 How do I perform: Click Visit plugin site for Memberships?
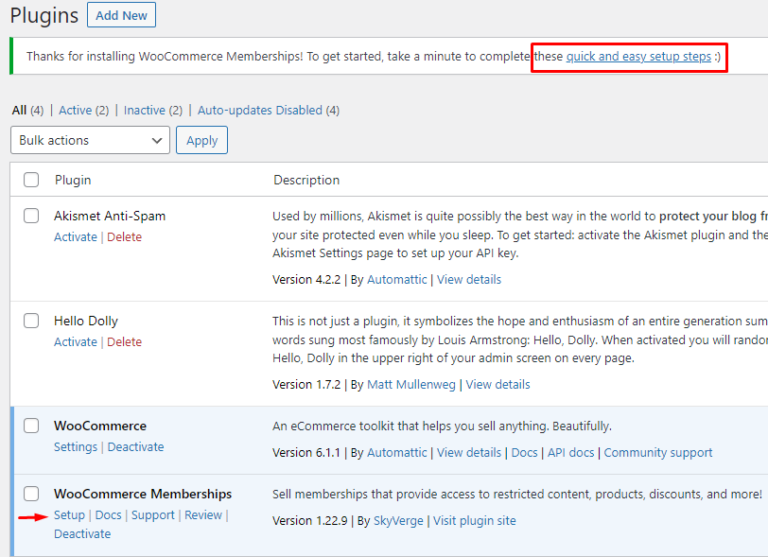[x=474, y=520]
